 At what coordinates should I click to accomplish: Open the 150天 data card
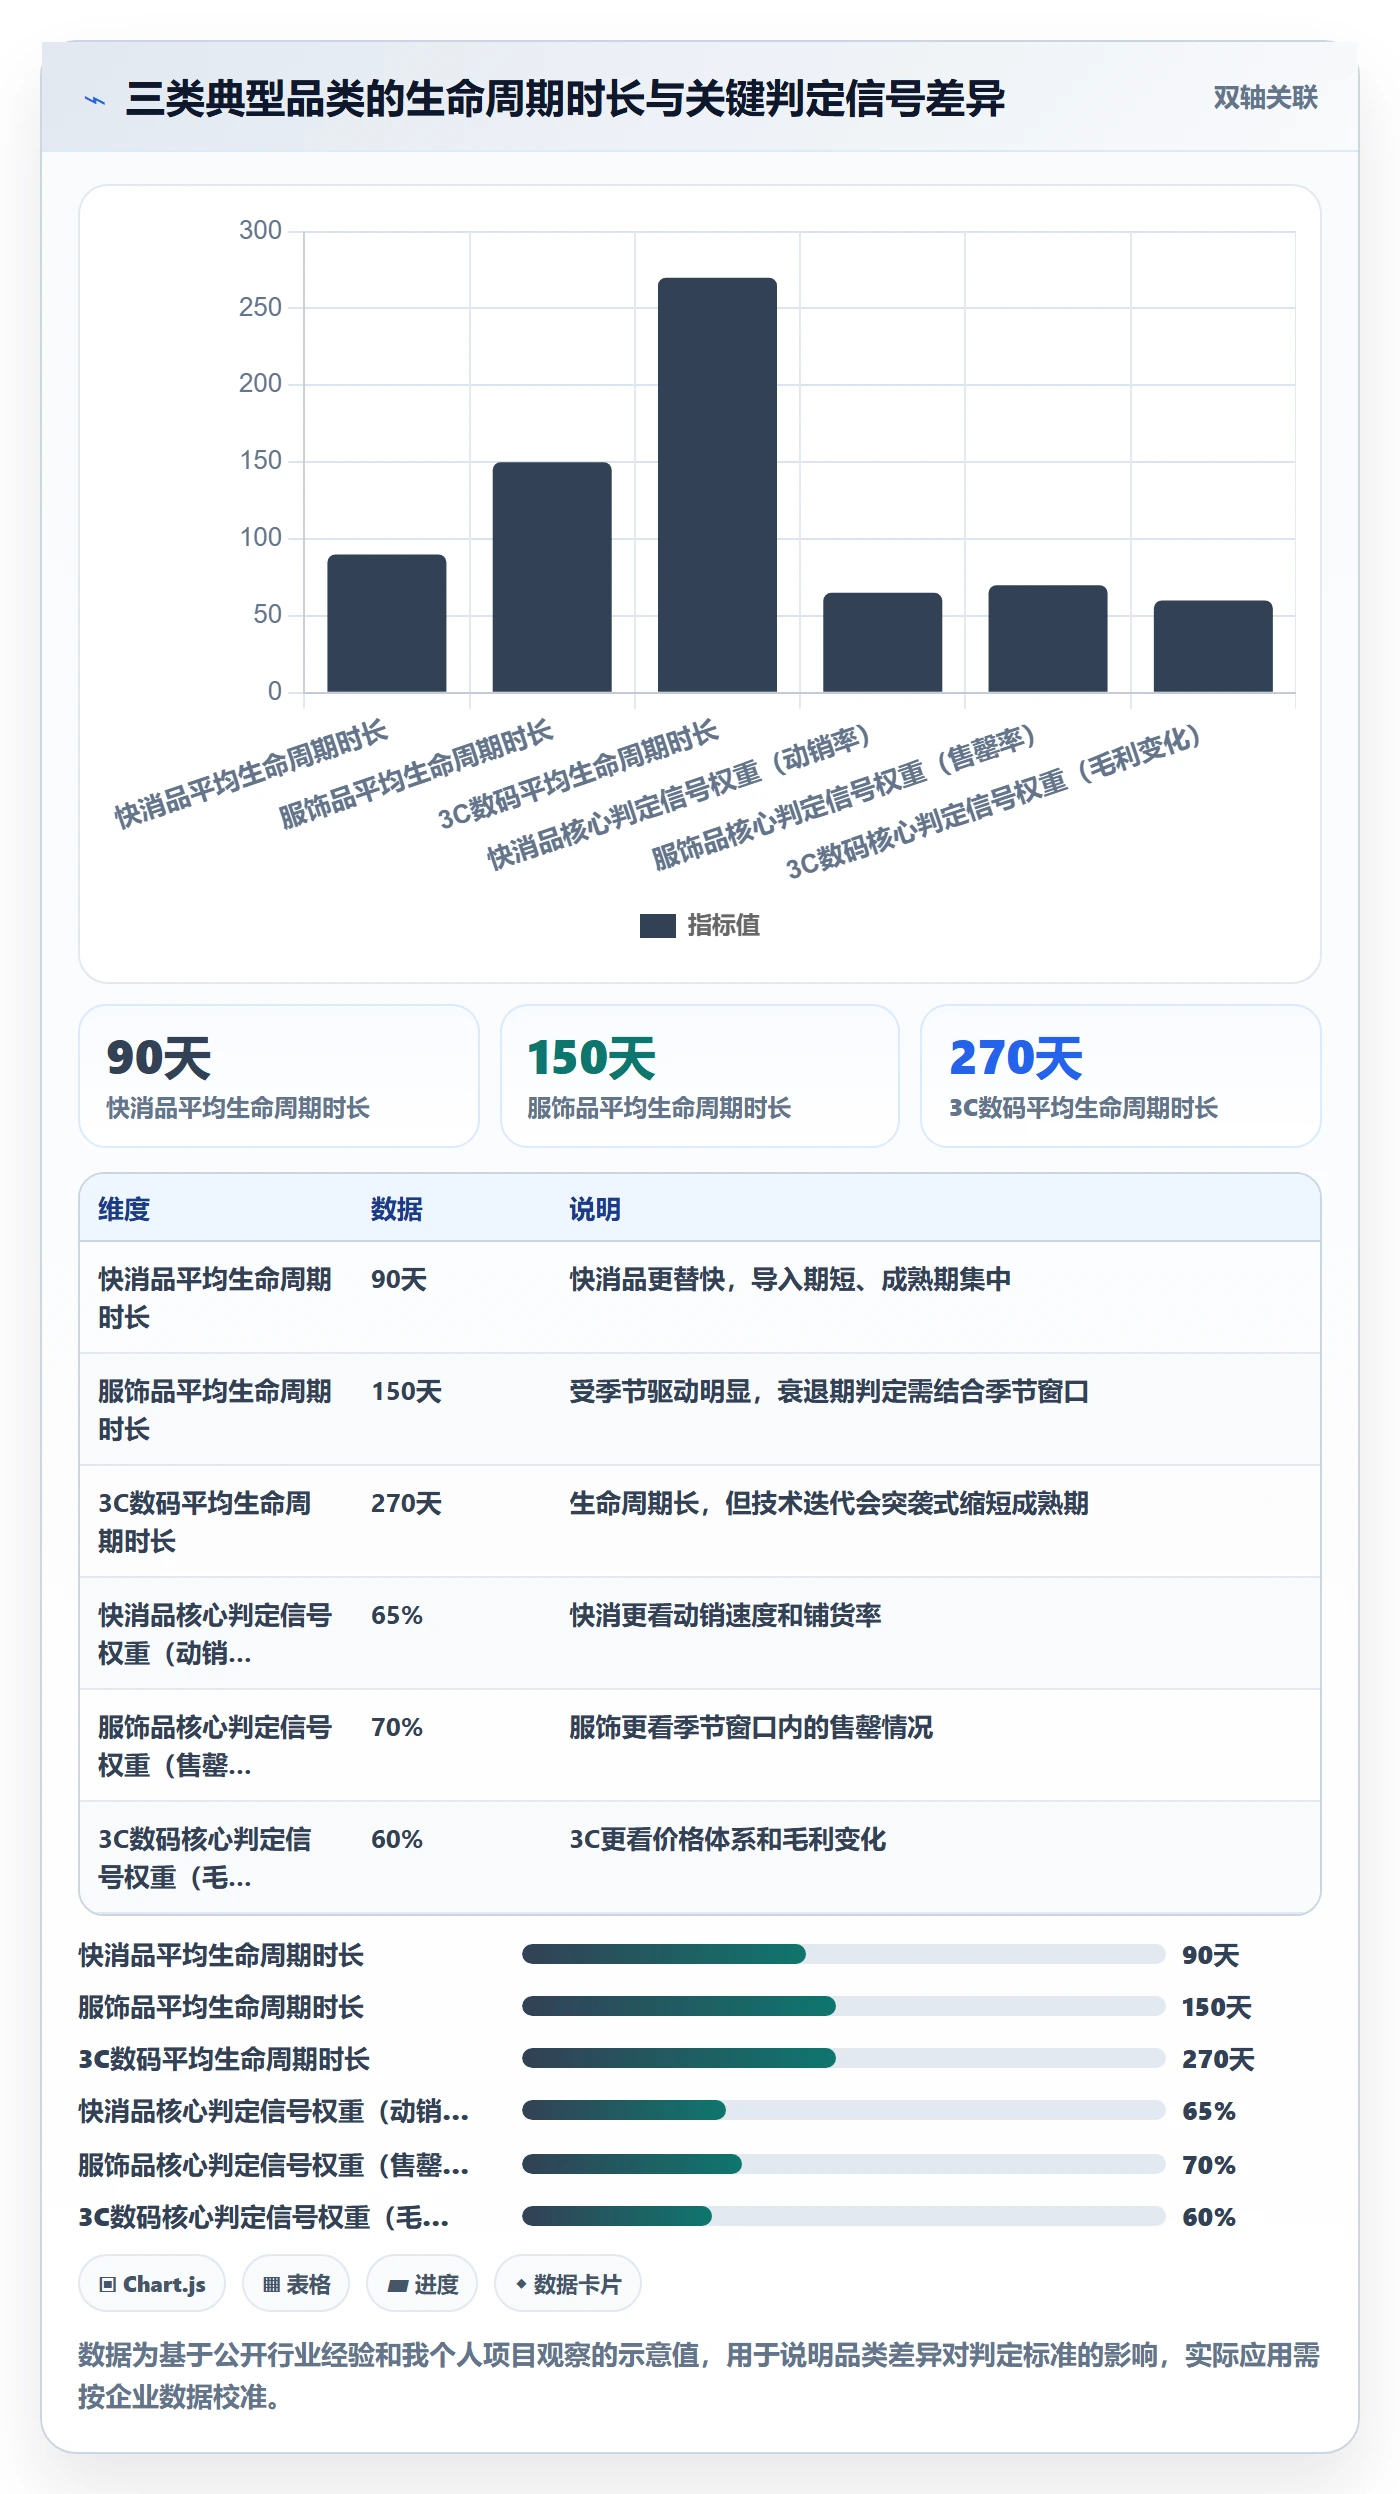click(700, 1076)
